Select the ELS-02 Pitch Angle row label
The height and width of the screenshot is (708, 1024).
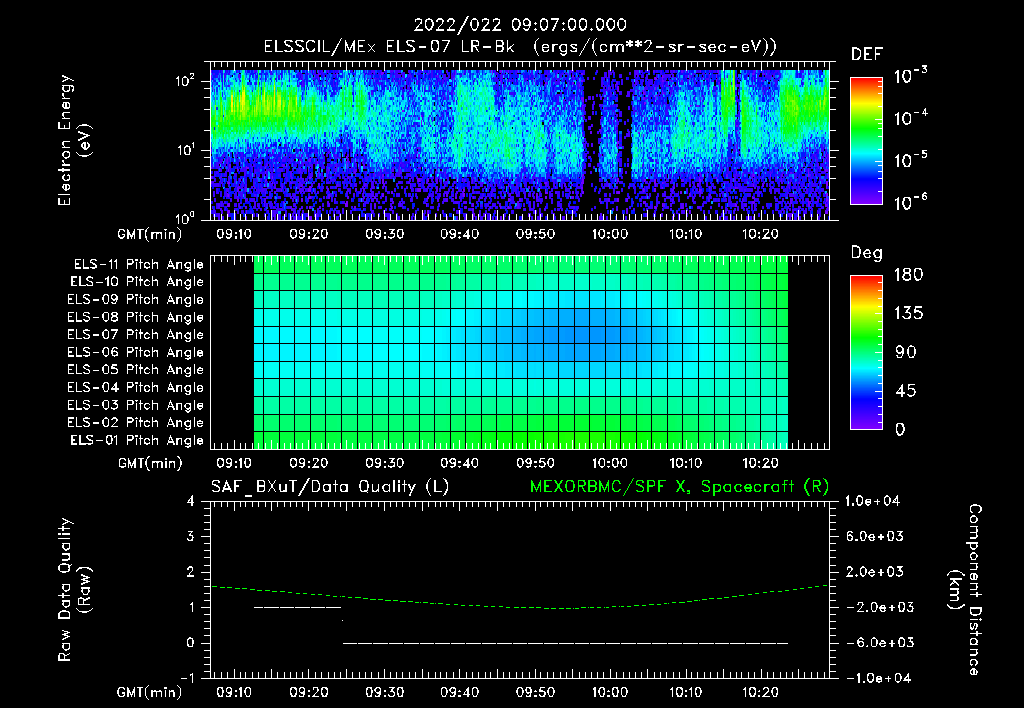click(136, 423)
